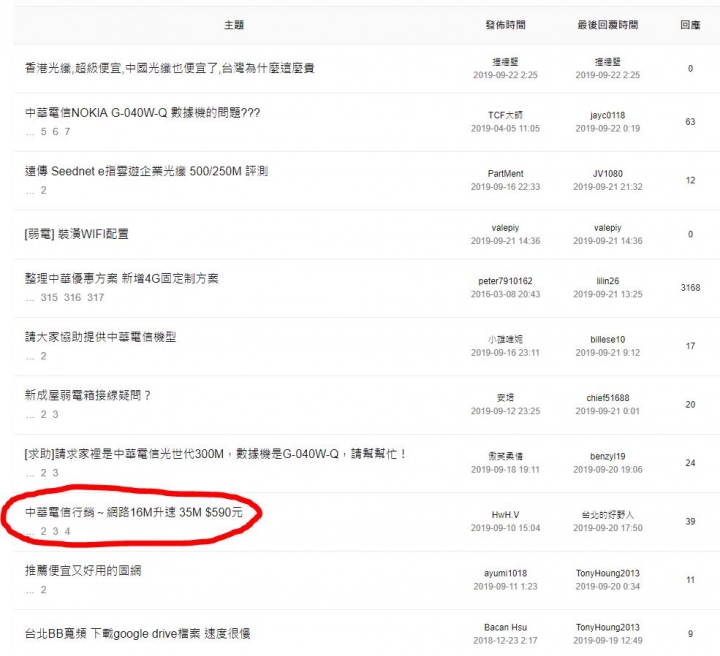The height and width of the screenshot is (656, 720).
Task: Click the posted date 2016-03-08 20:43
Action: click(505, 294)
